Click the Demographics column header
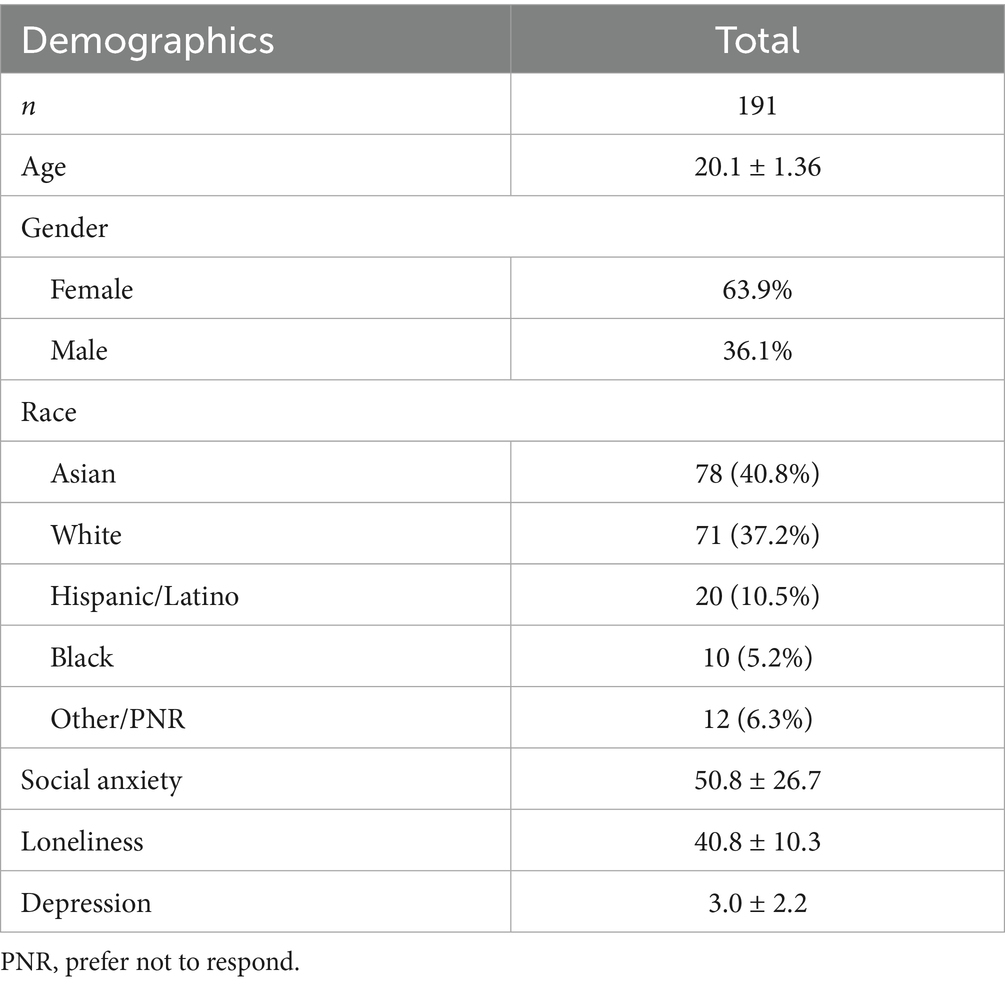Image resolution: width=1005 pixels, height=984 pixels. (x=147, y=40)
